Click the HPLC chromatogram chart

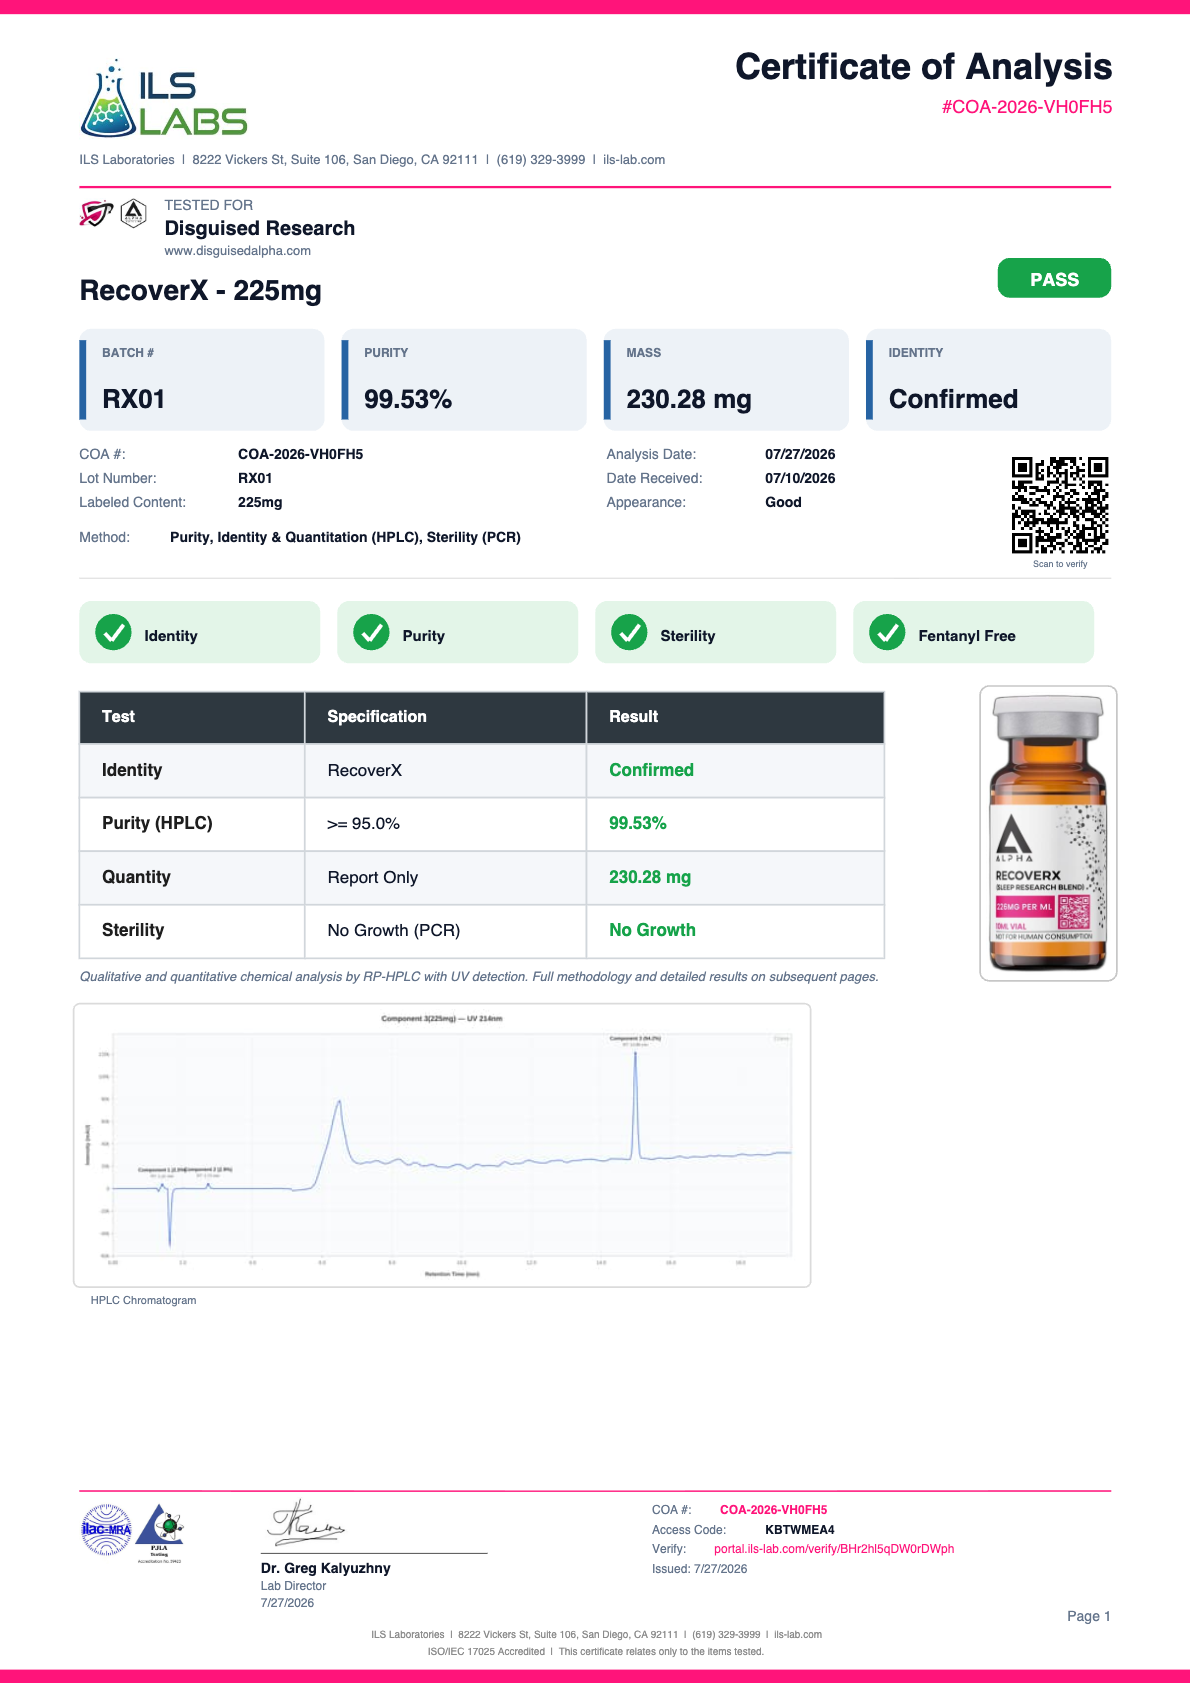click(x=442, y=1145)
